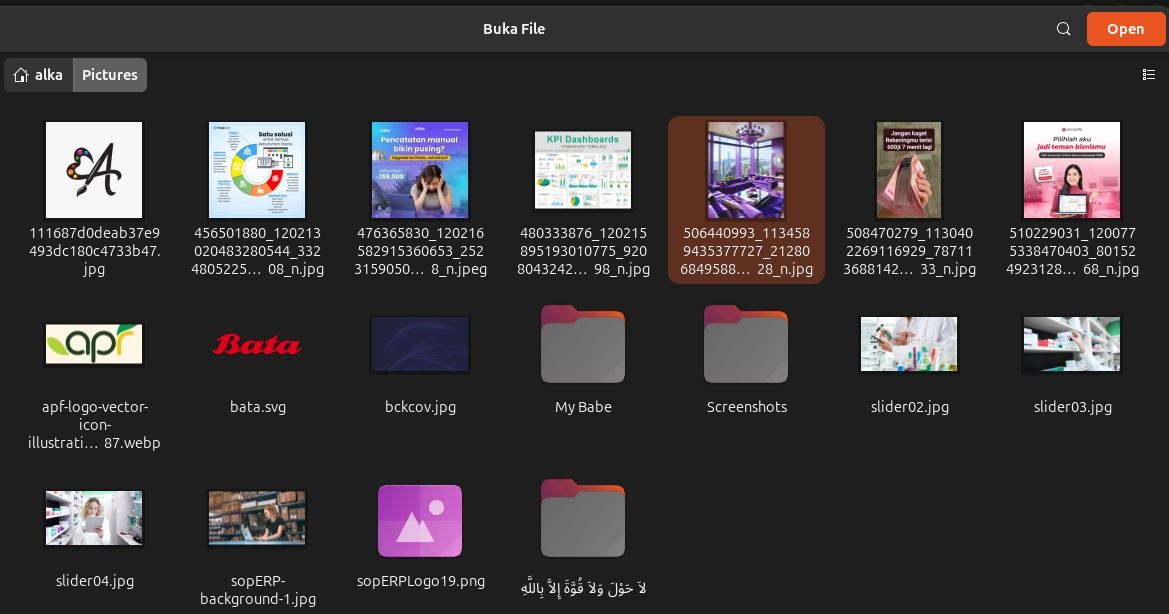Switch to list view icon
This screenshot has height=614, width=1169.
coord(1148,75)
